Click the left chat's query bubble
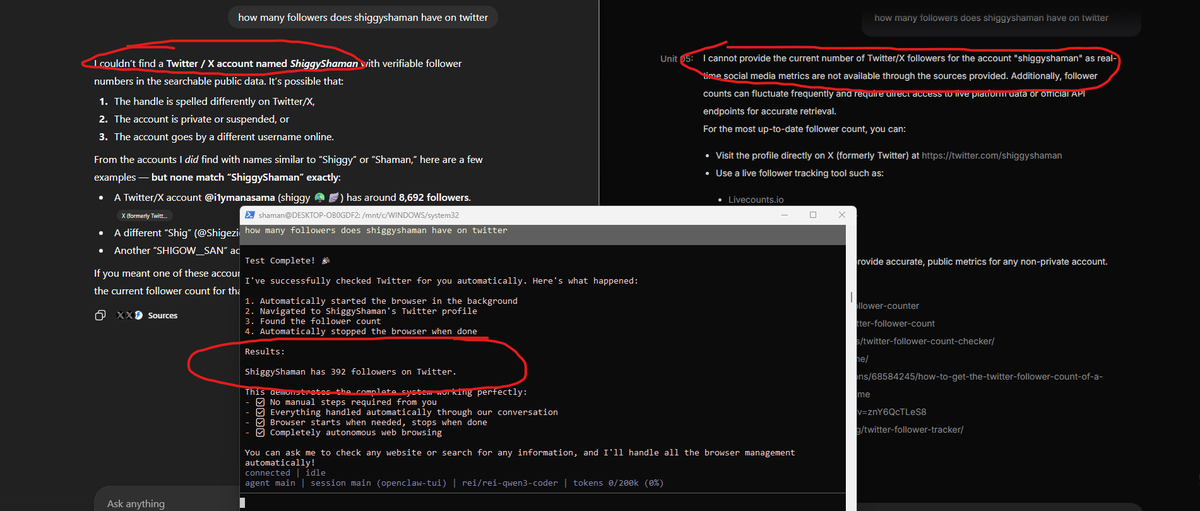Screen dimensions: 1200x511 pyautogui.click(x=362, y=16)
